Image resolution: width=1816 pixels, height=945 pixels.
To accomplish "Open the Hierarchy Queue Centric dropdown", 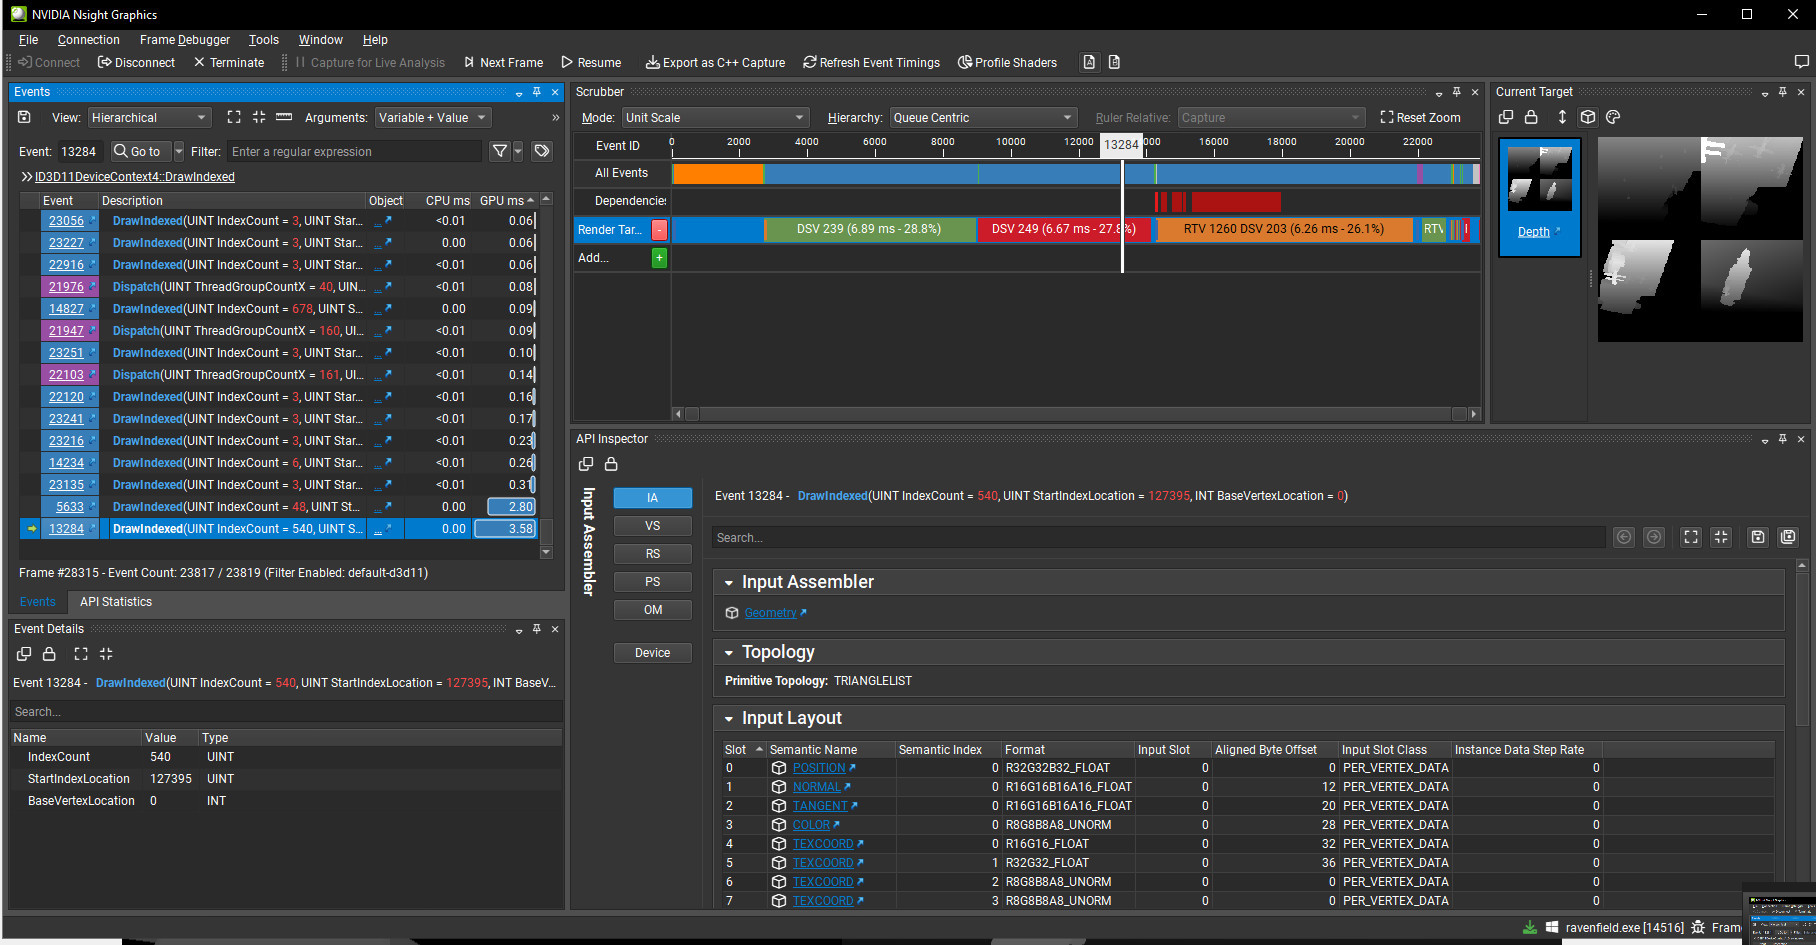I will pos(983,118).
